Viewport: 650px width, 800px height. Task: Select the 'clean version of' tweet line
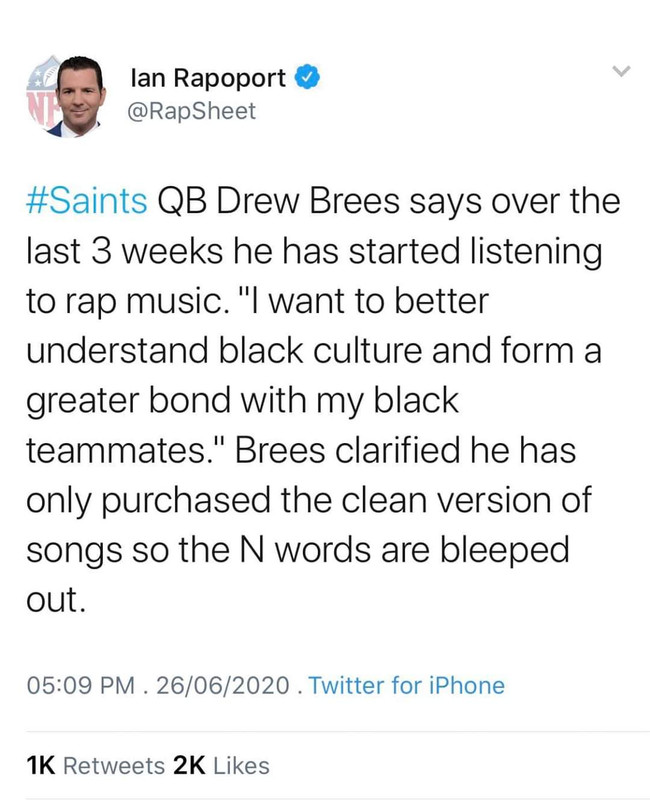click(466, 500)
